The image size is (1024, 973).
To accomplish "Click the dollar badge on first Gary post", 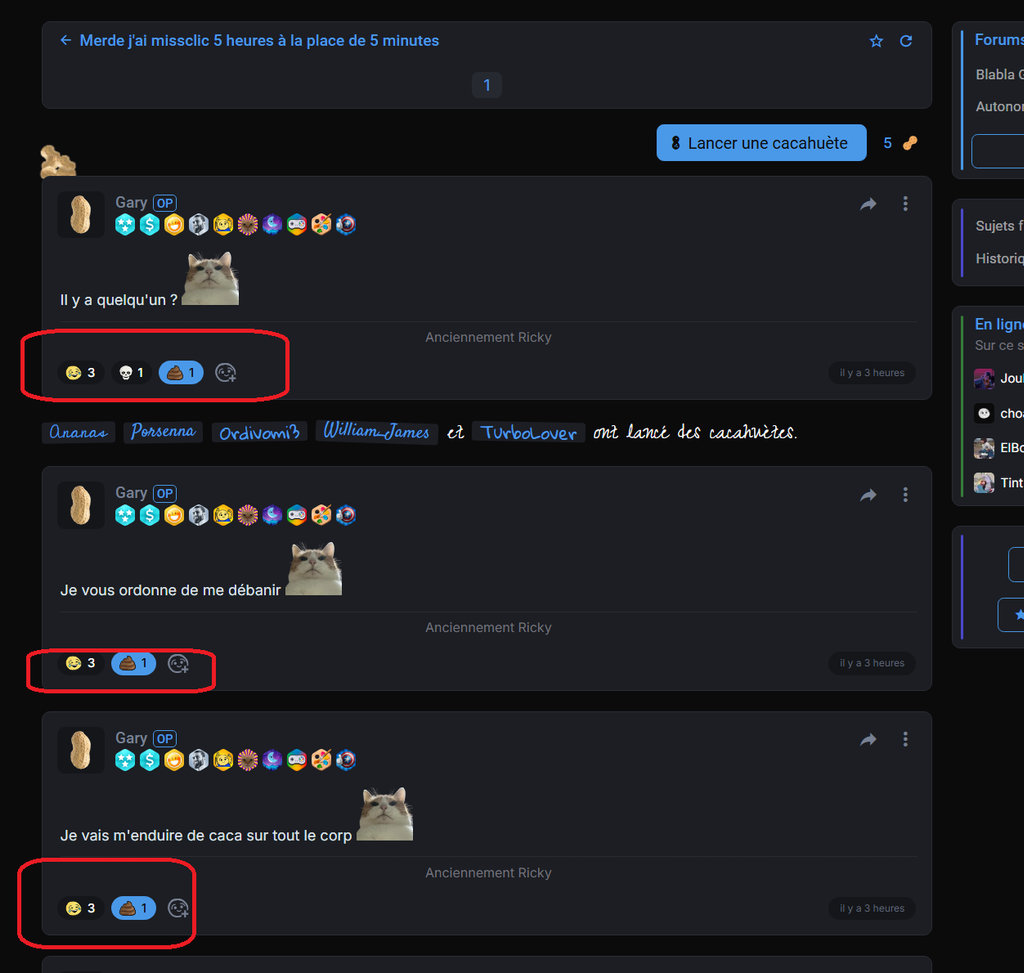I will coord(150,225).
